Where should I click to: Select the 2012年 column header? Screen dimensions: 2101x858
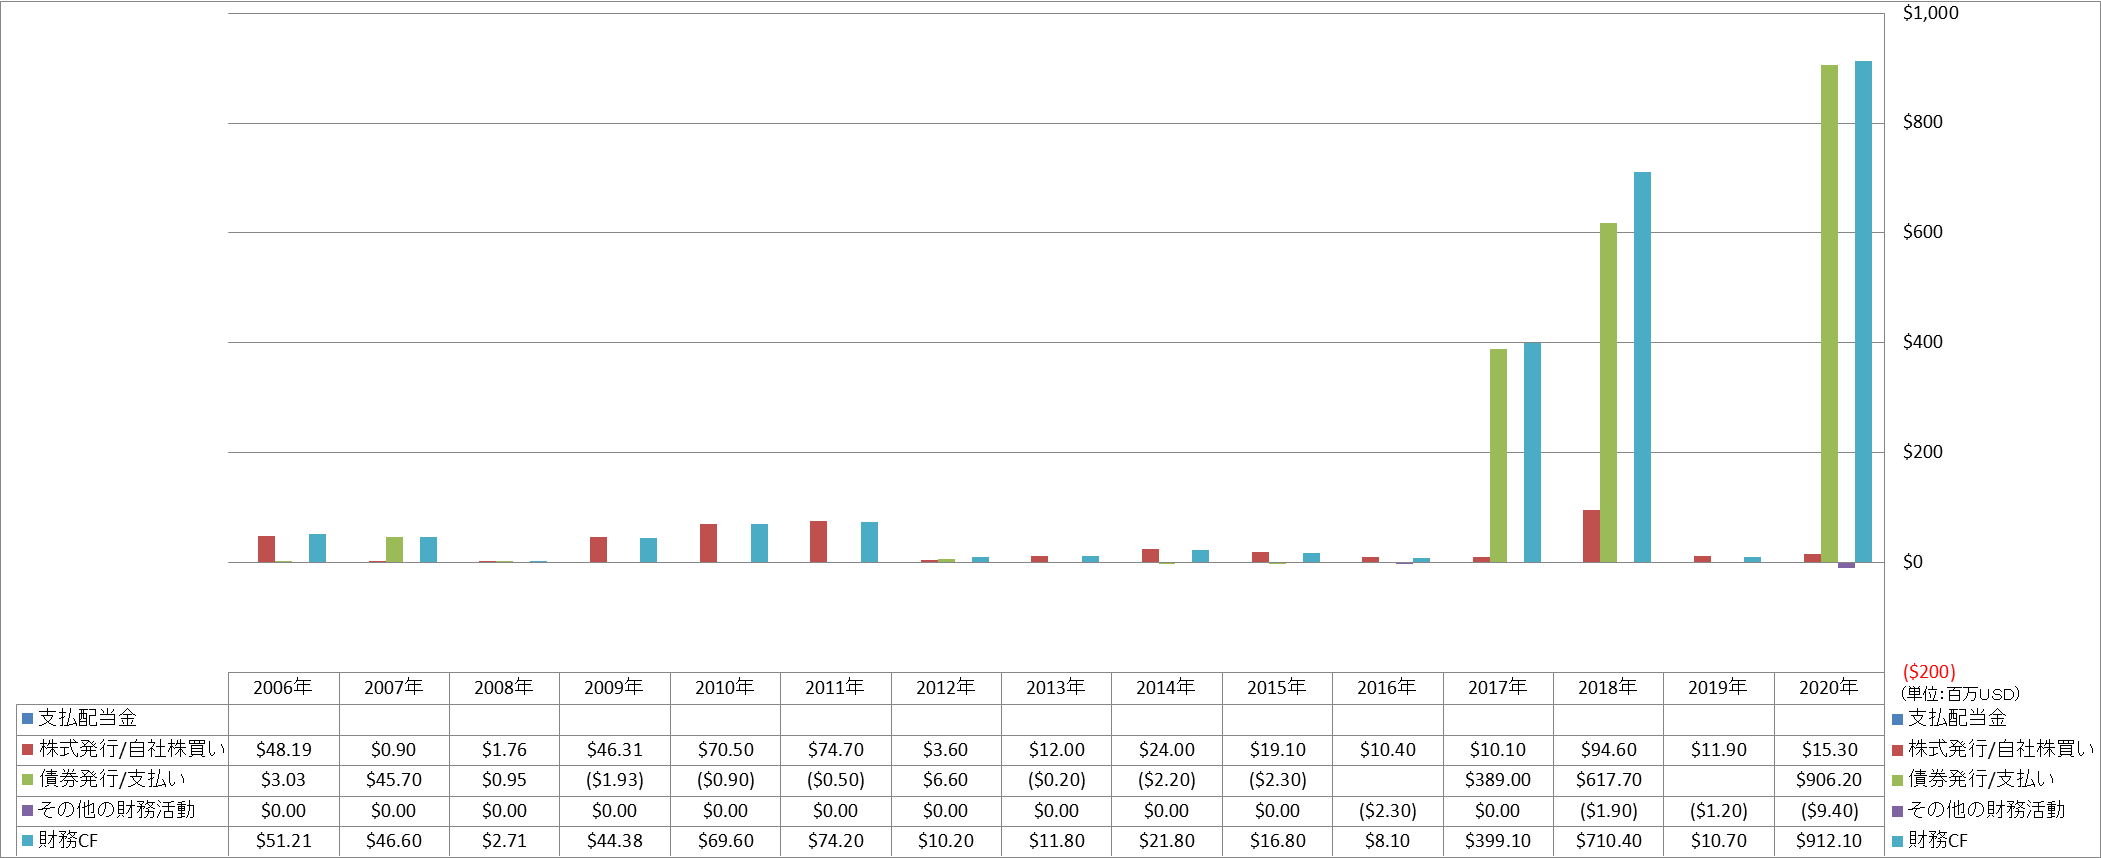point(946,688)
